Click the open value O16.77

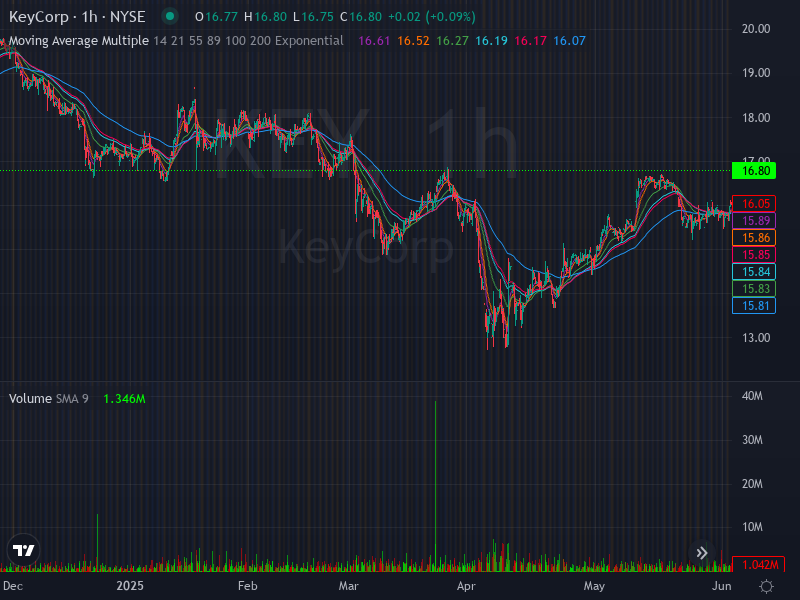click(216, 17)
